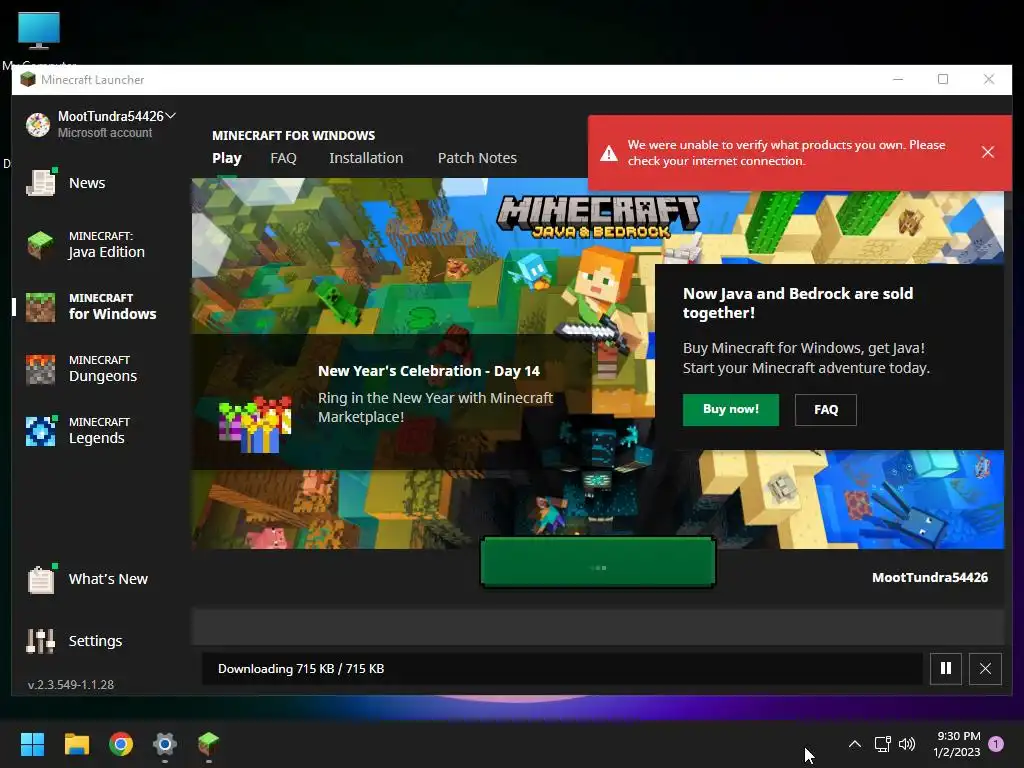The height and width of the screenshot is (768, 1024).
Task: Click the gift boxes thumbnail
Action: pyautogui.click(x=255, y=424)
